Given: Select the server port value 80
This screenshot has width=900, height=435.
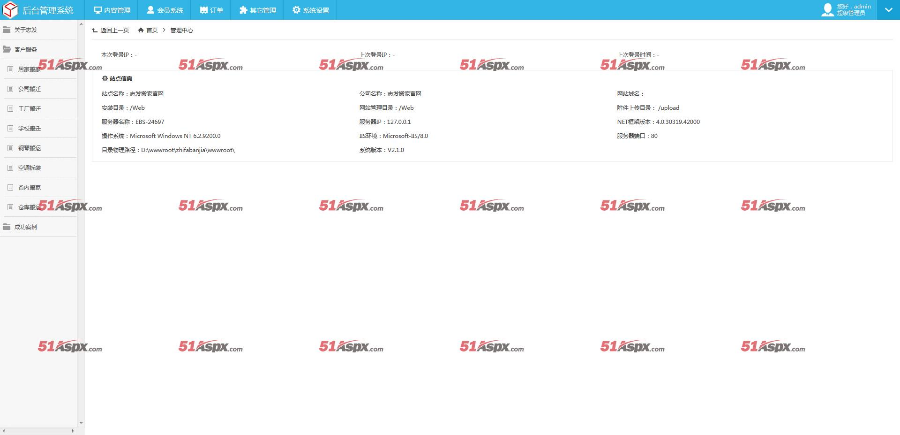Looking at the screenshot, I should click(654, 136).
